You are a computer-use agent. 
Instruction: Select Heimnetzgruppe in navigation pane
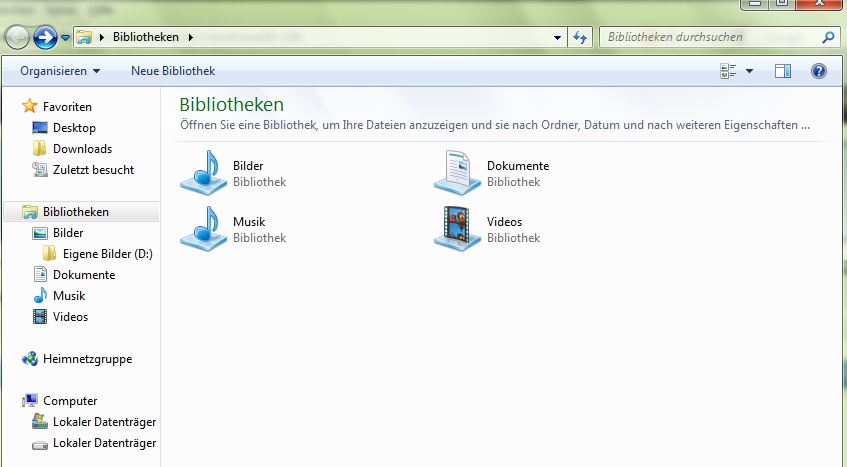pos(88,359)
